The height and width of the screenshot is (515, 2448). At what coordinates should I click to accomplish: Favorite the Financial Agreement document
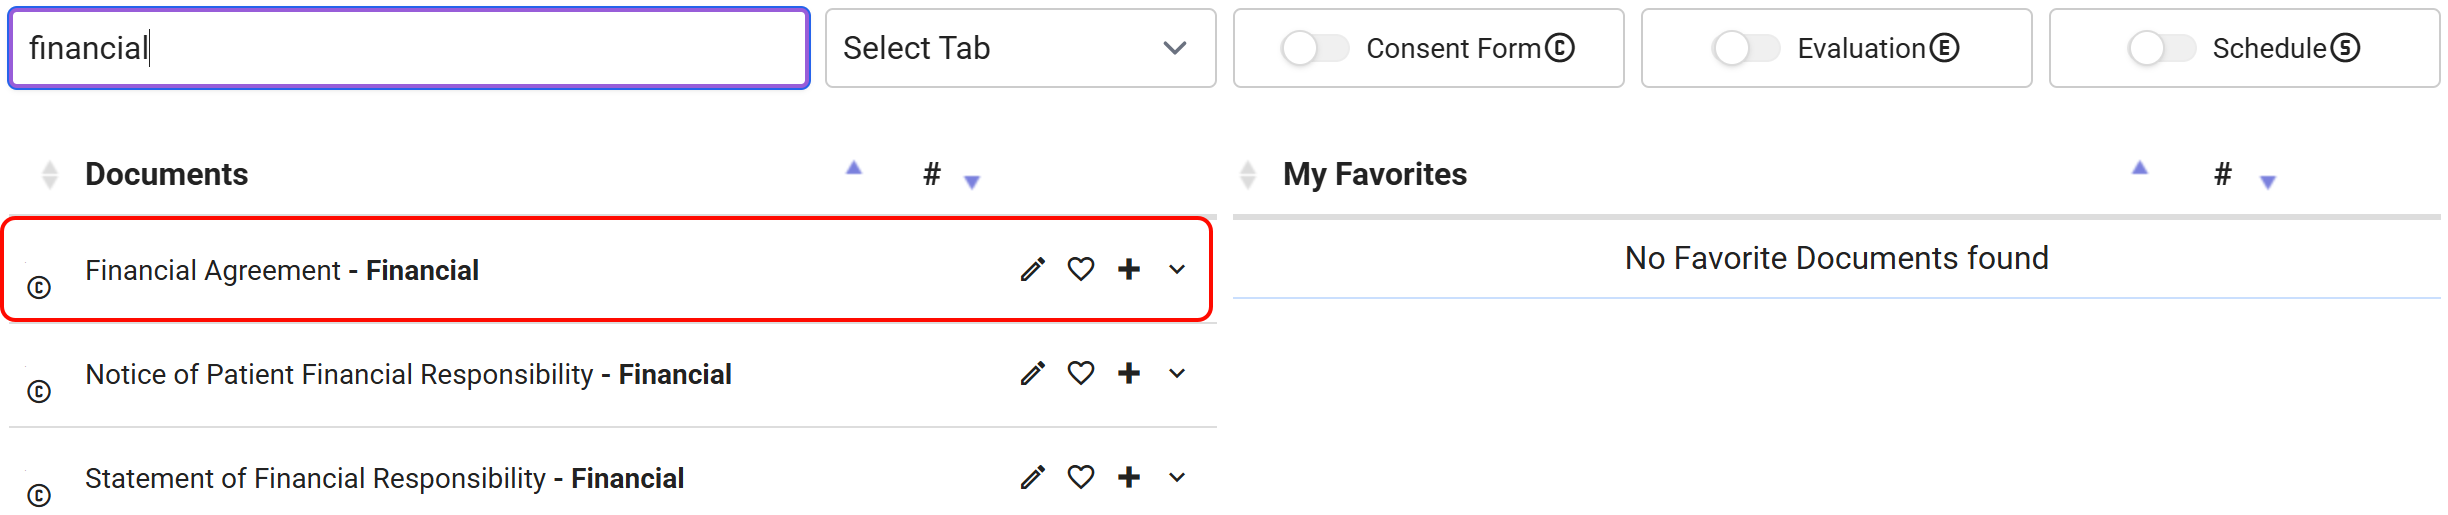(x=1081, y=269)
